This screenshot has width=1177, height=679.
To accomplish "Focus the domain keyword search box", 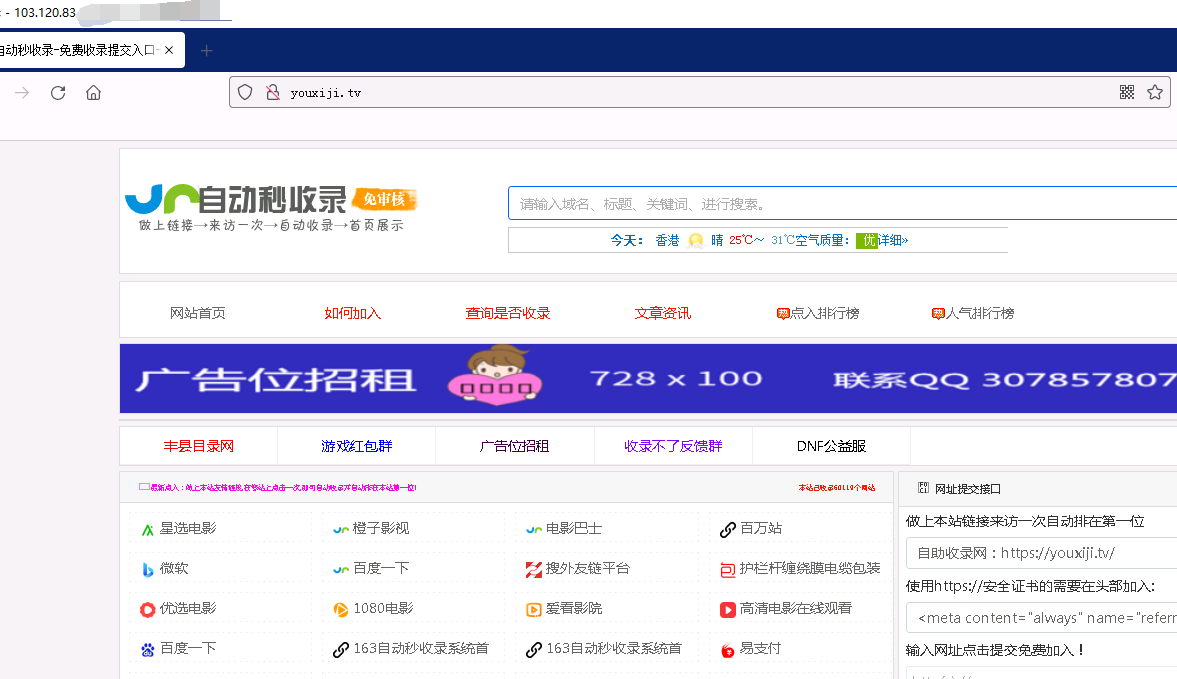I will click(840, 204).
